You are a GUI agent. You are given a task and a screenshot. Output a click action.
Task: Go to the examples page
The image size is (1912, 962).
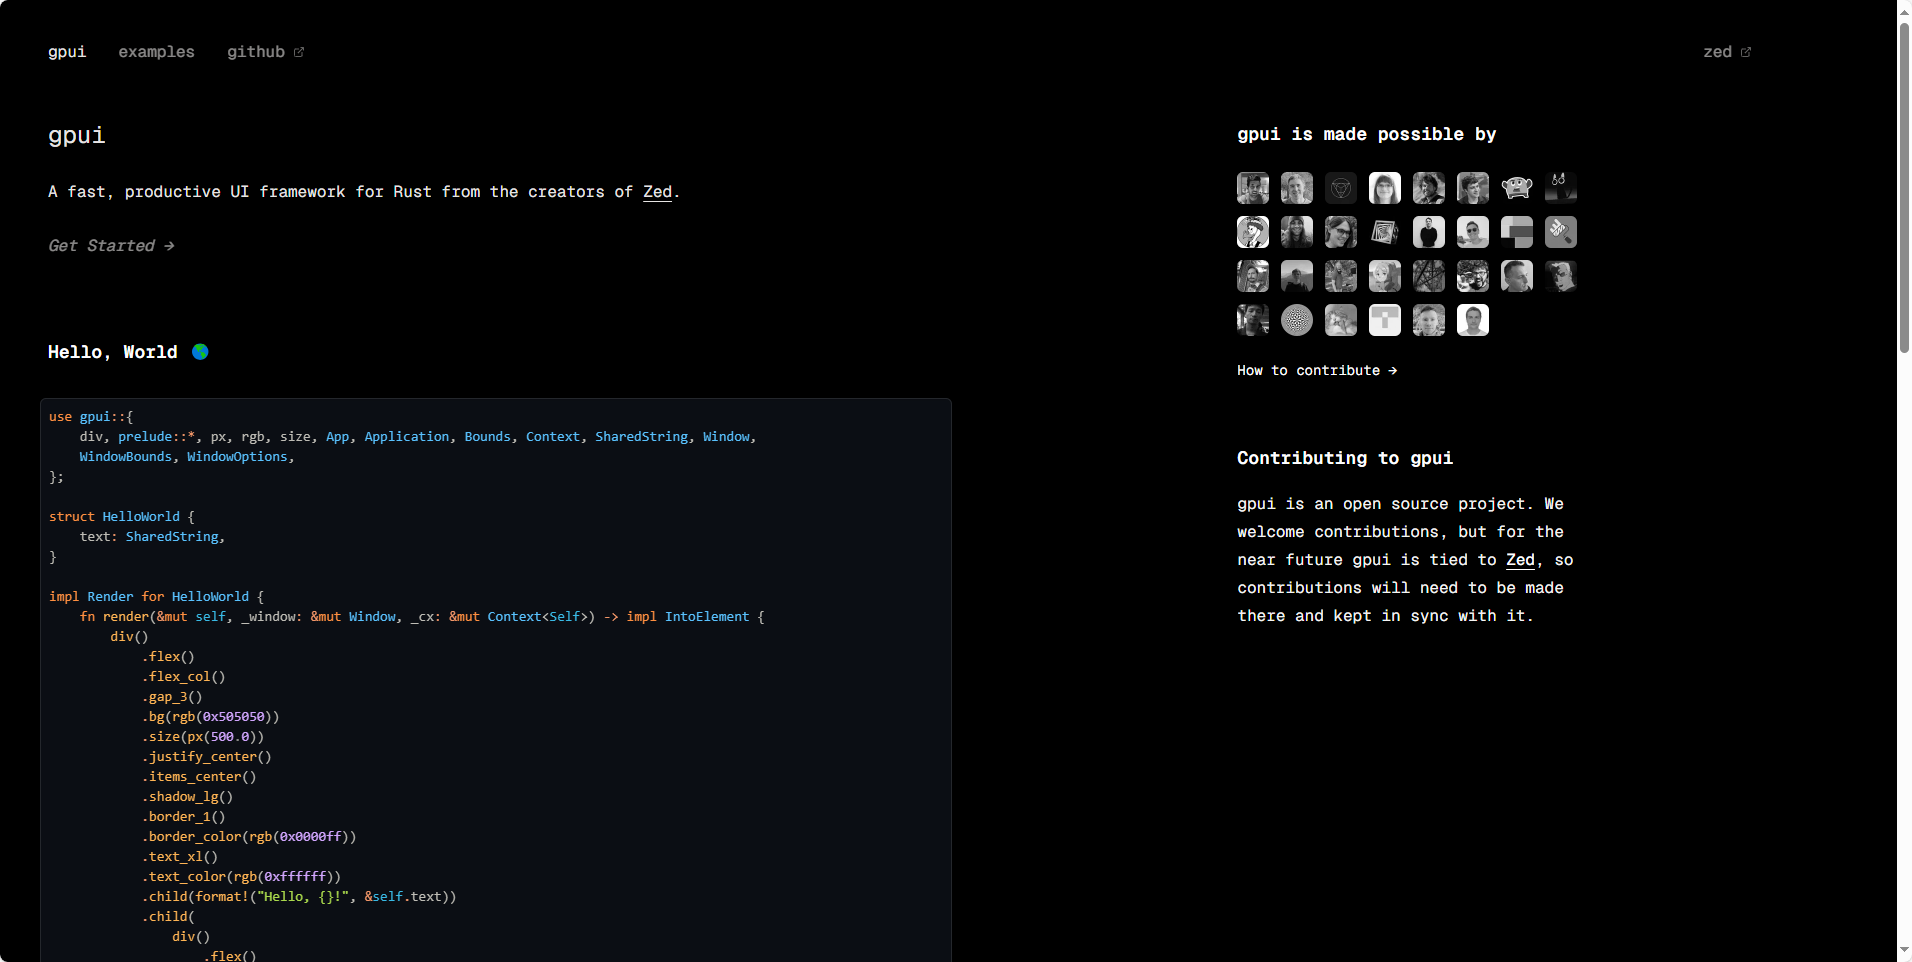click(157, 52)
